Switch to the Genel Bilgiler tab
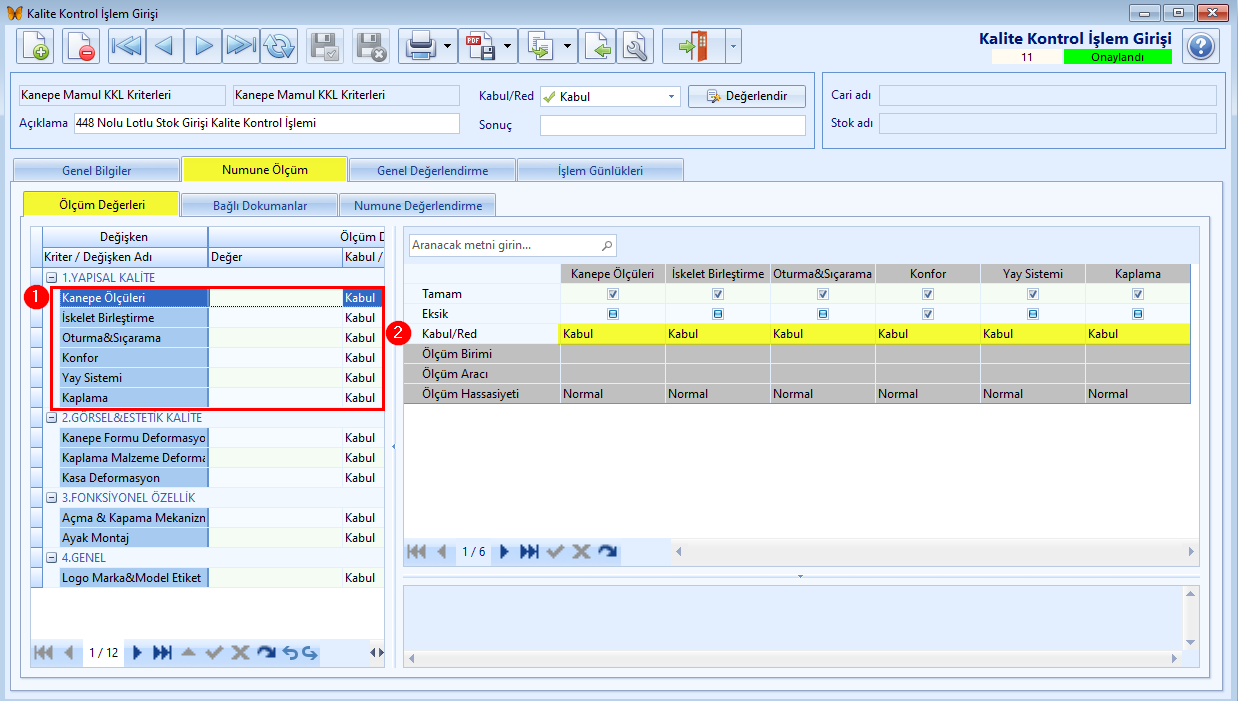The width and height of the screenshot is (1238, 701). tap(97, 170)
